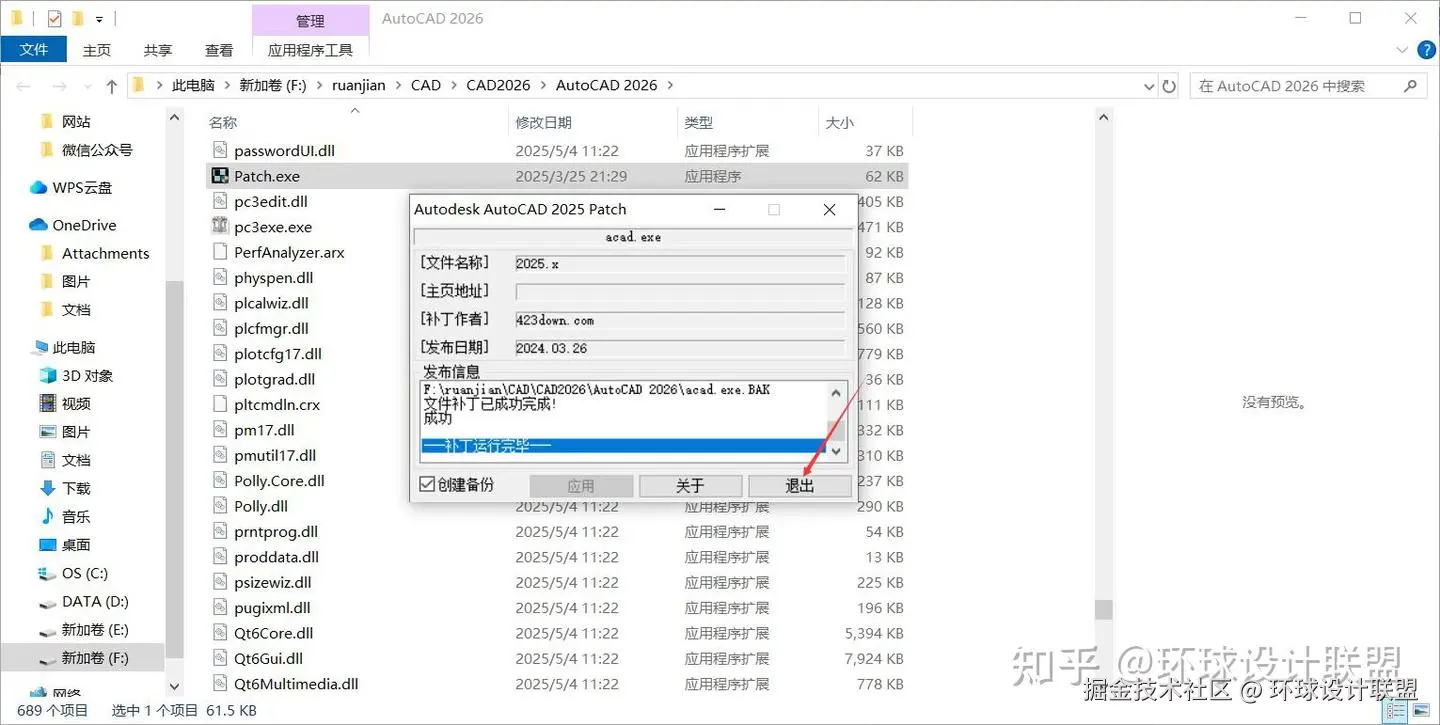Select Patch.exe file icon
Screen dimensions: 1440x725
tap(220, 176)
